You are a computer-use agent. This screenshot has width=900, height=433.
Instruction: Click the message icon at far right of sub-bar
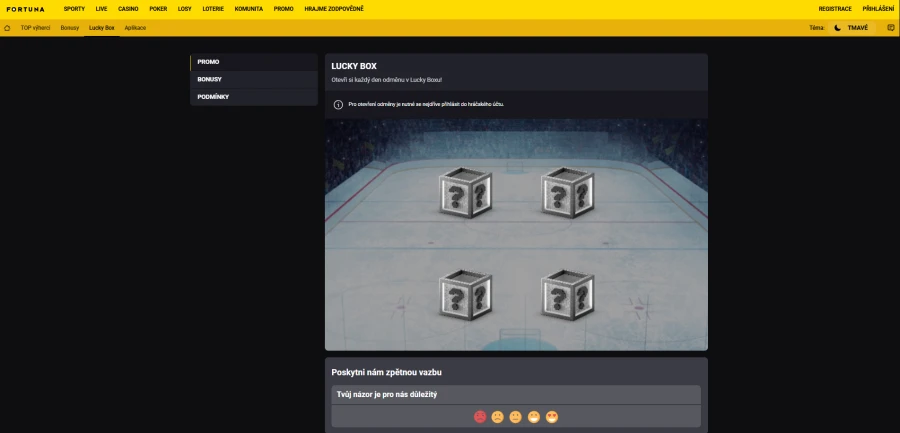(891, 28)
